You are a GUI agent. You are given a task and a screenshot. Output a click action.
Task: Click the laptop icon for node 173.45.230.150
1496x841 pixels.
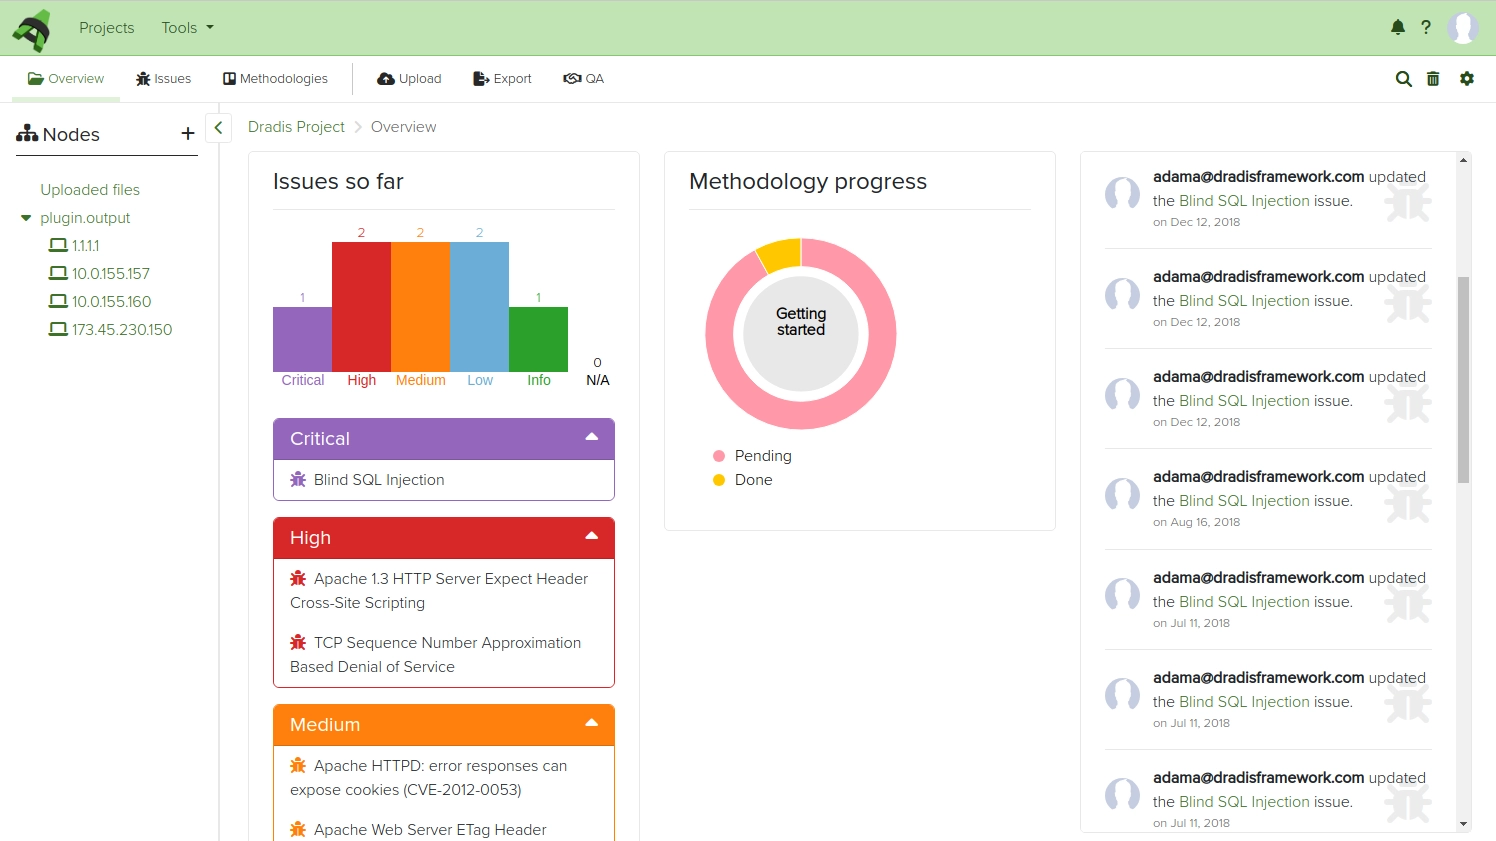pyautogui.click(x=59, y=329)
